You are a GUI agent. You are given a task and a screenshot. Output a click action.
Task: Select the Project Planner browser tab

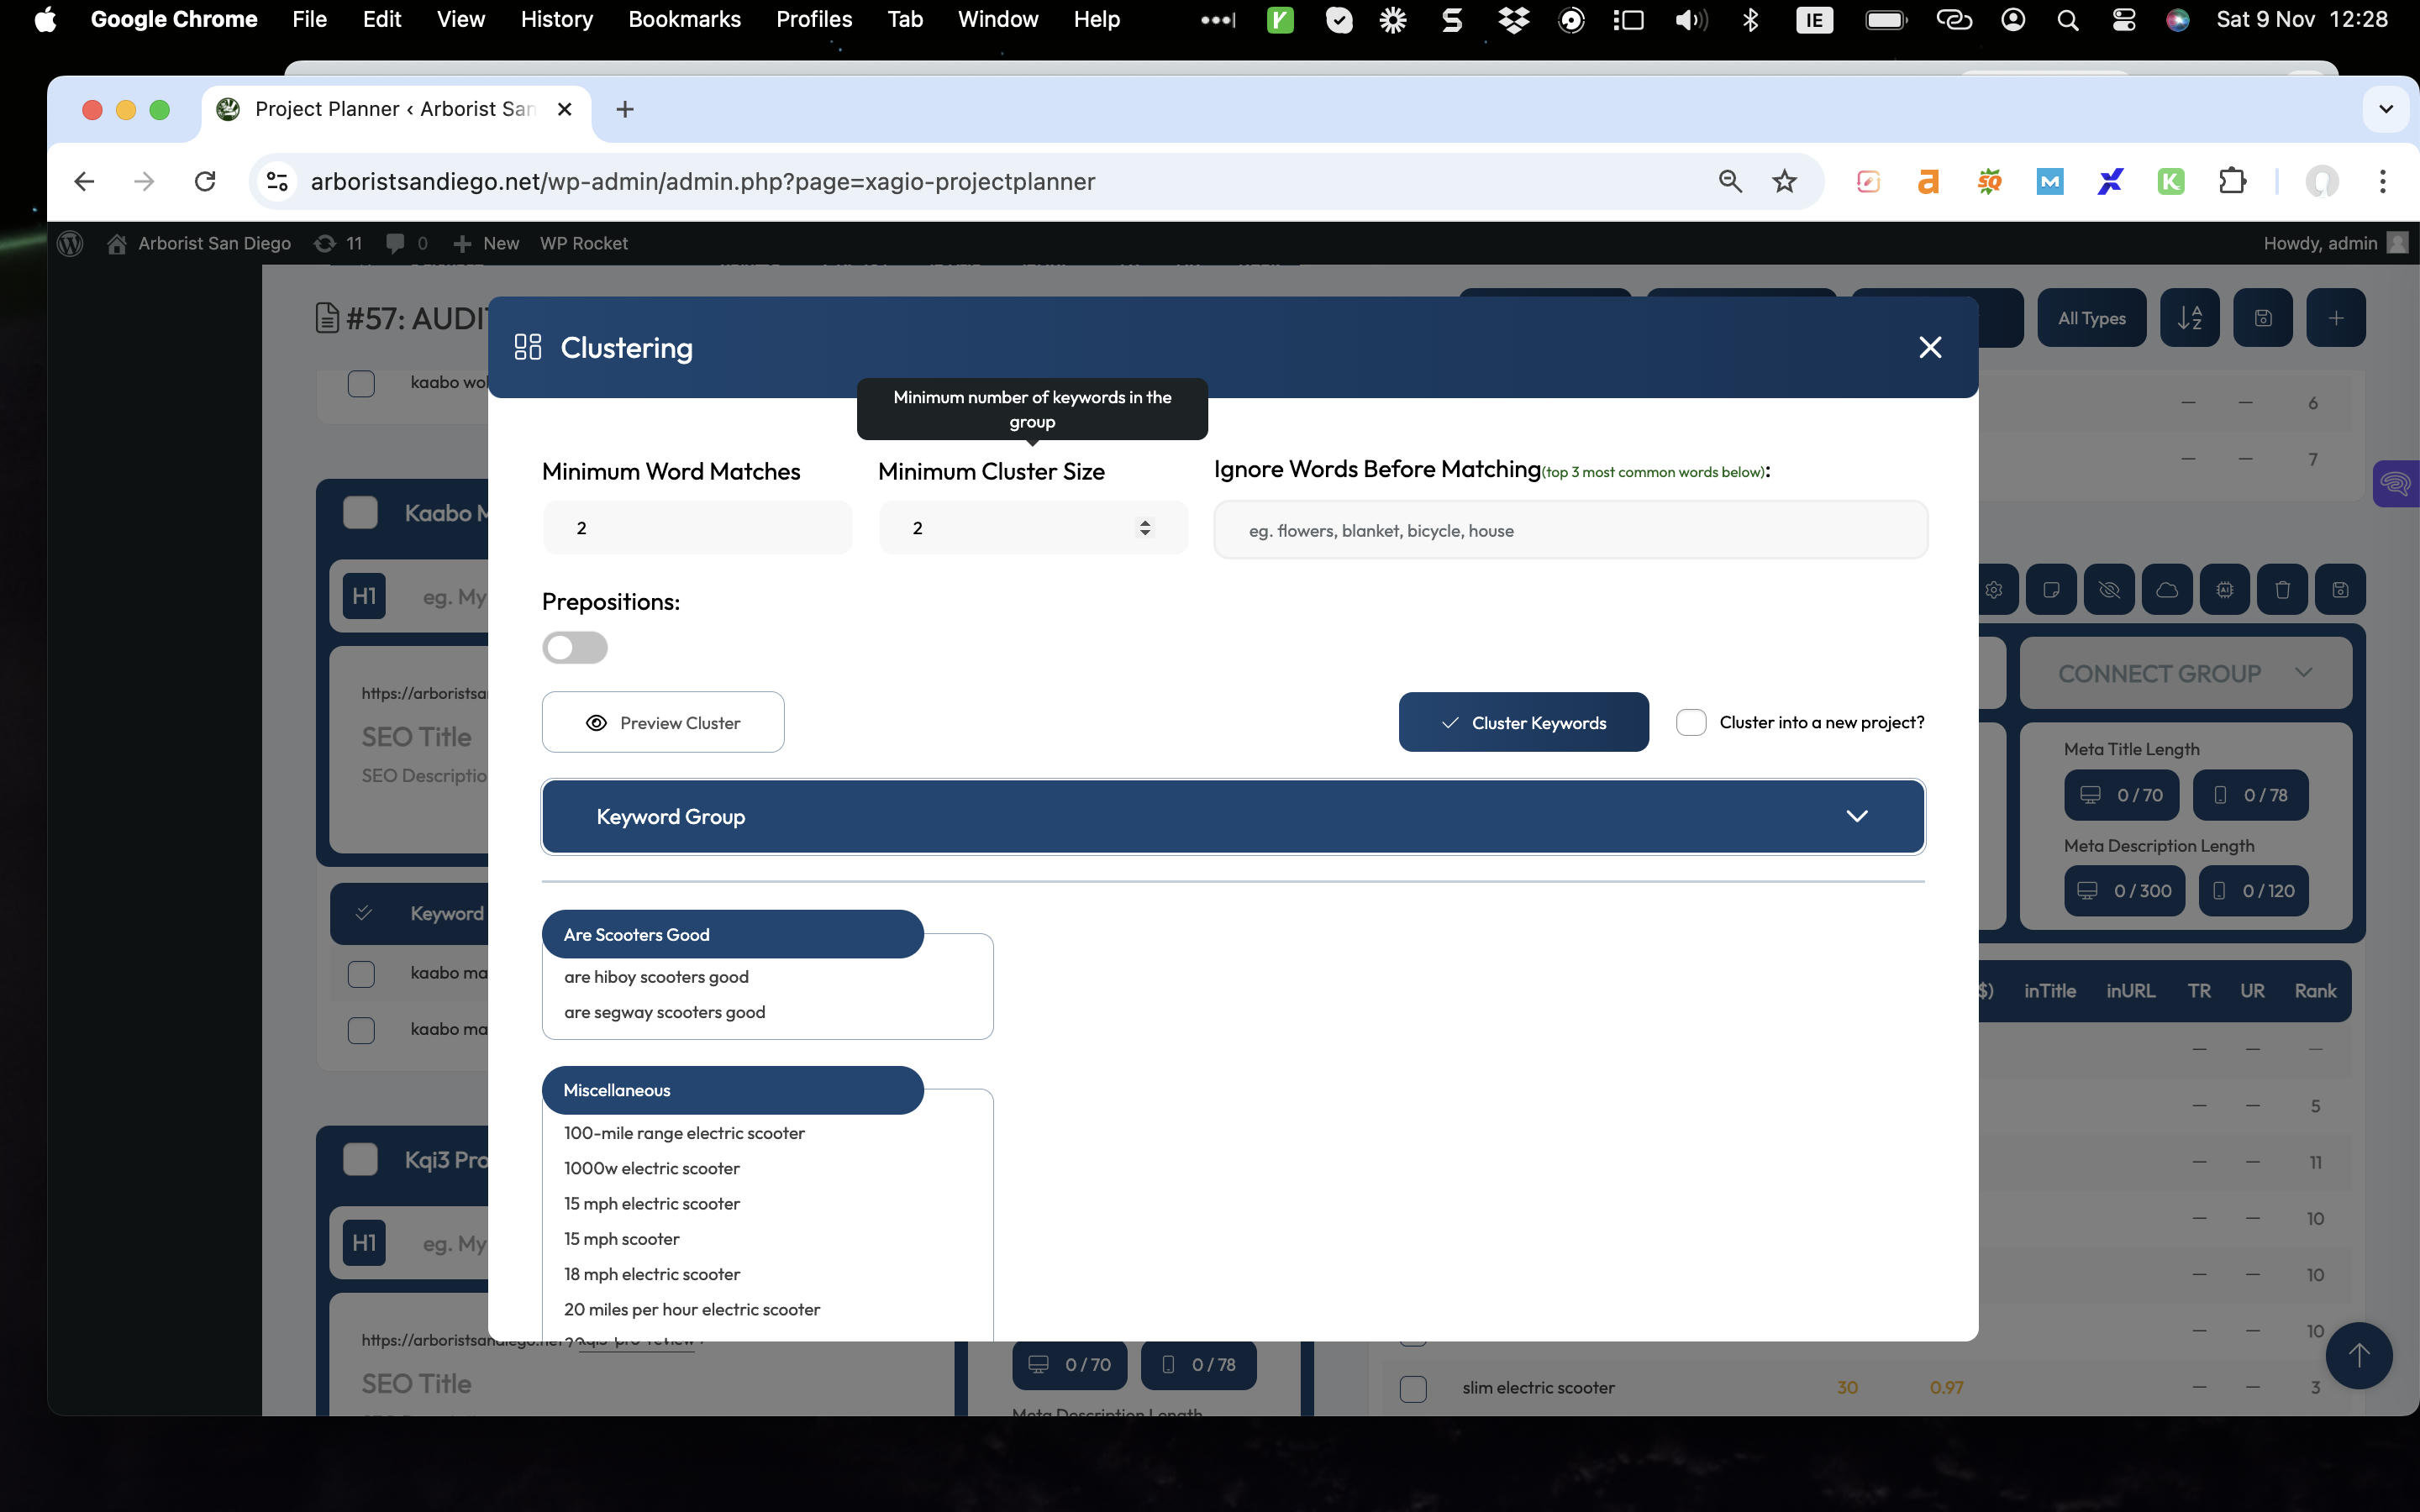pos(395,109)
